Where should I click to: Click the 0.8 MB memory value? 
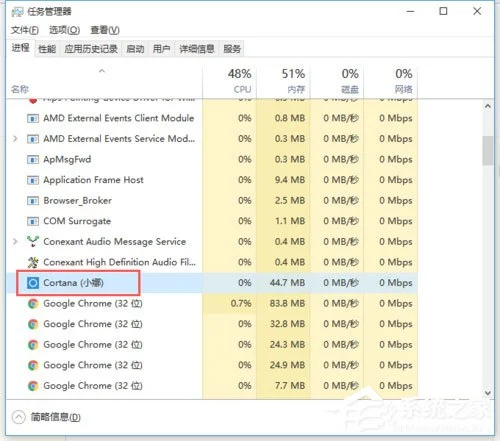(290, 118)
